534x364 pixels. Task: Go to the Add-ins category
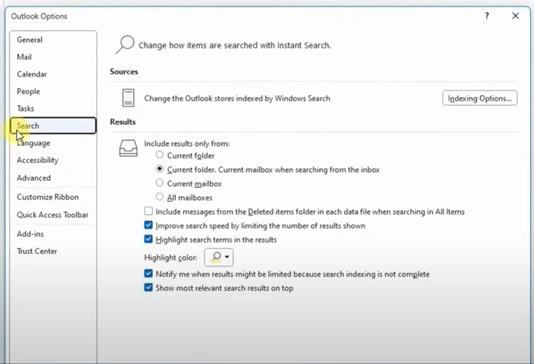click(30, 234)
